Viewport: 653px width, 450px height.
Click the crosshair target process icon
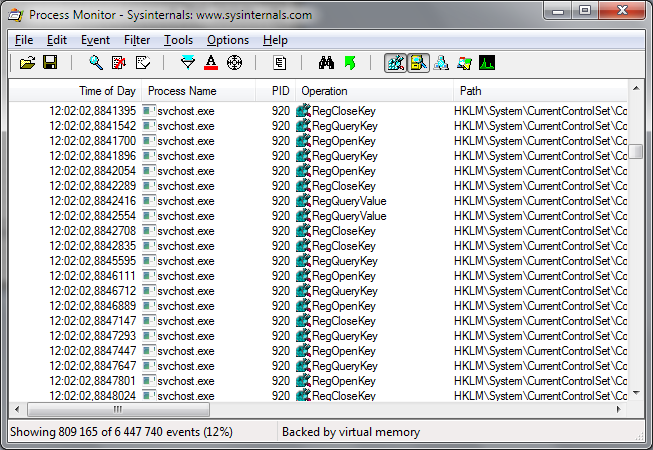(x=234, y=63)
